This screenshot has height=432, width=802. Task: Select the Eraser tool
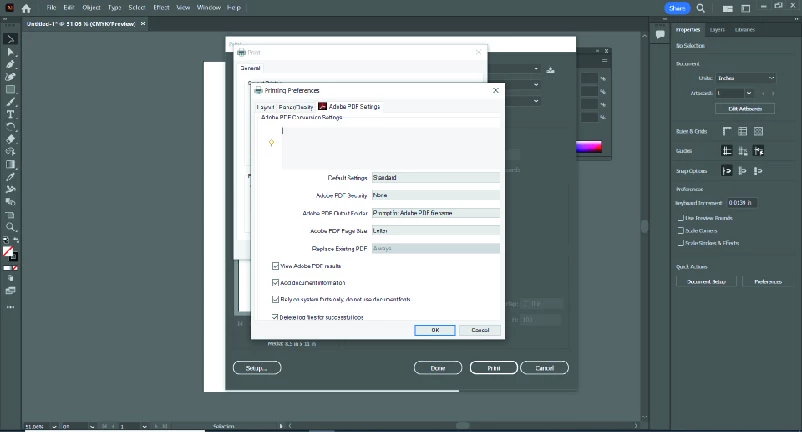pos(10,139)
